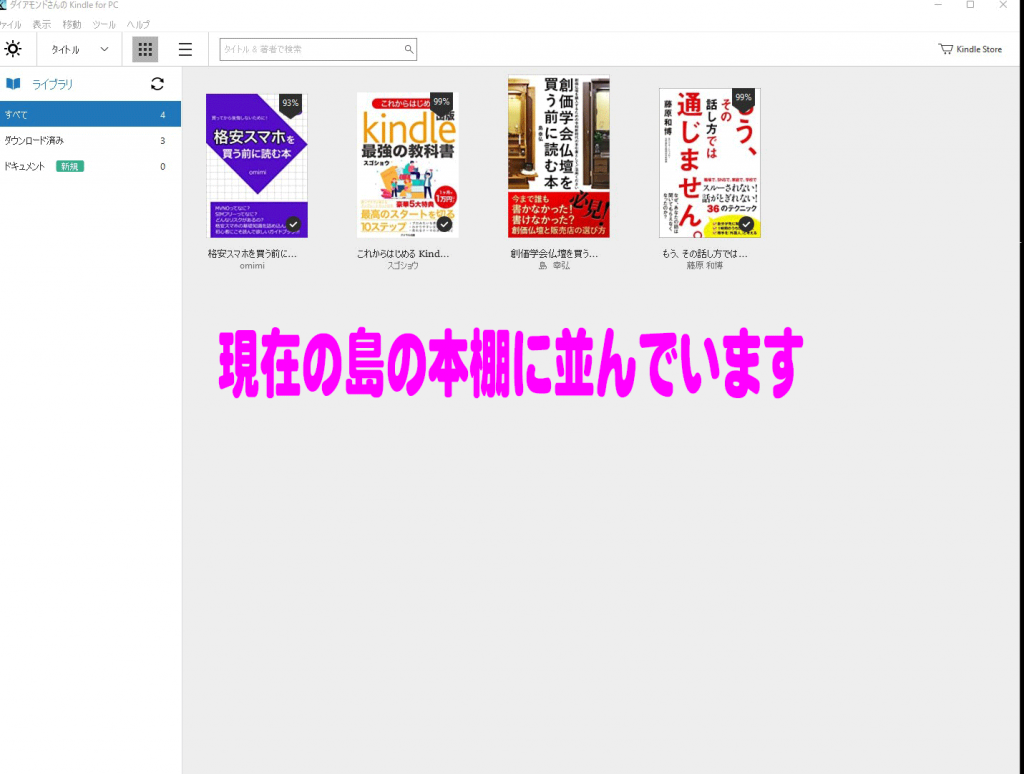Open the Kindle Store cart icon

click(945, 49)
